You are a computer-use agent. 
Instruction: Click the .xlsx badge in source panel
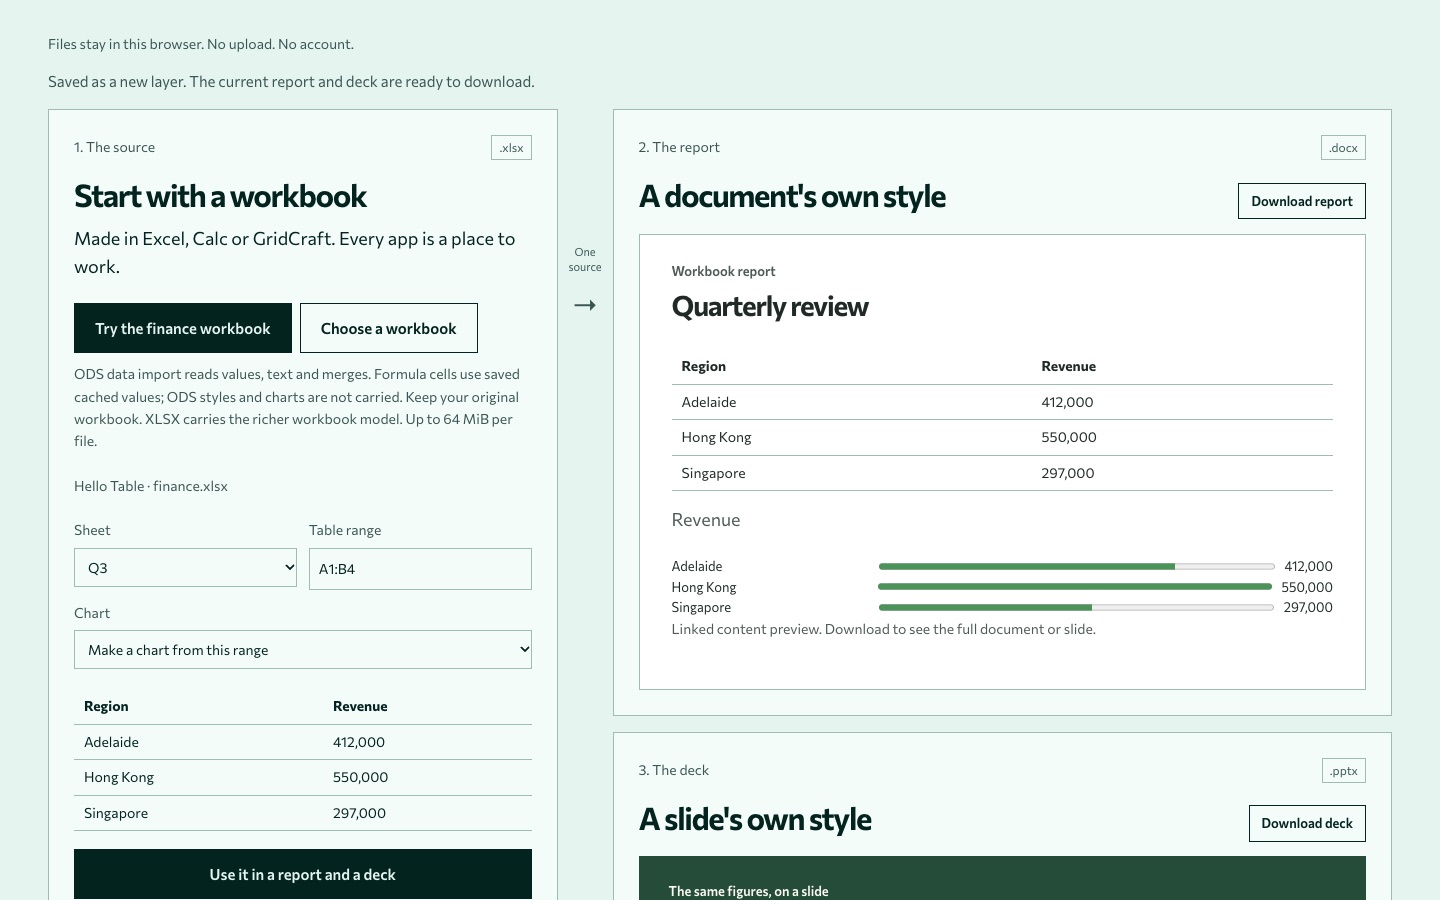click(x=511, y=148)
